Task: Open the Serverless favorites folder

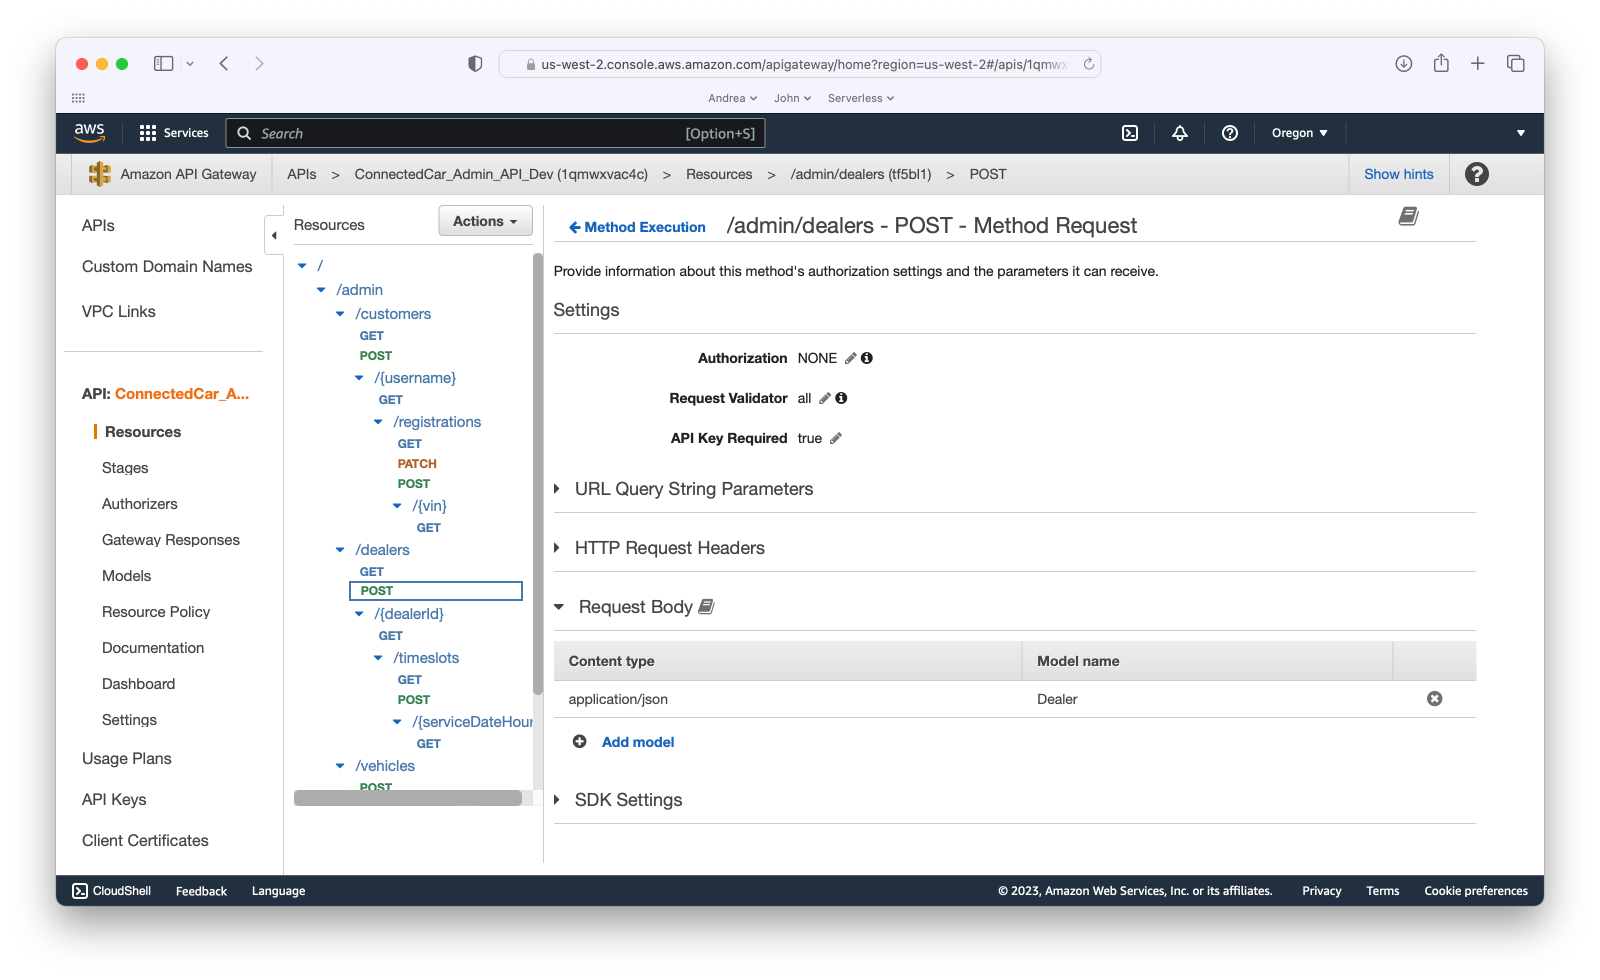Action: coord(861,98)
